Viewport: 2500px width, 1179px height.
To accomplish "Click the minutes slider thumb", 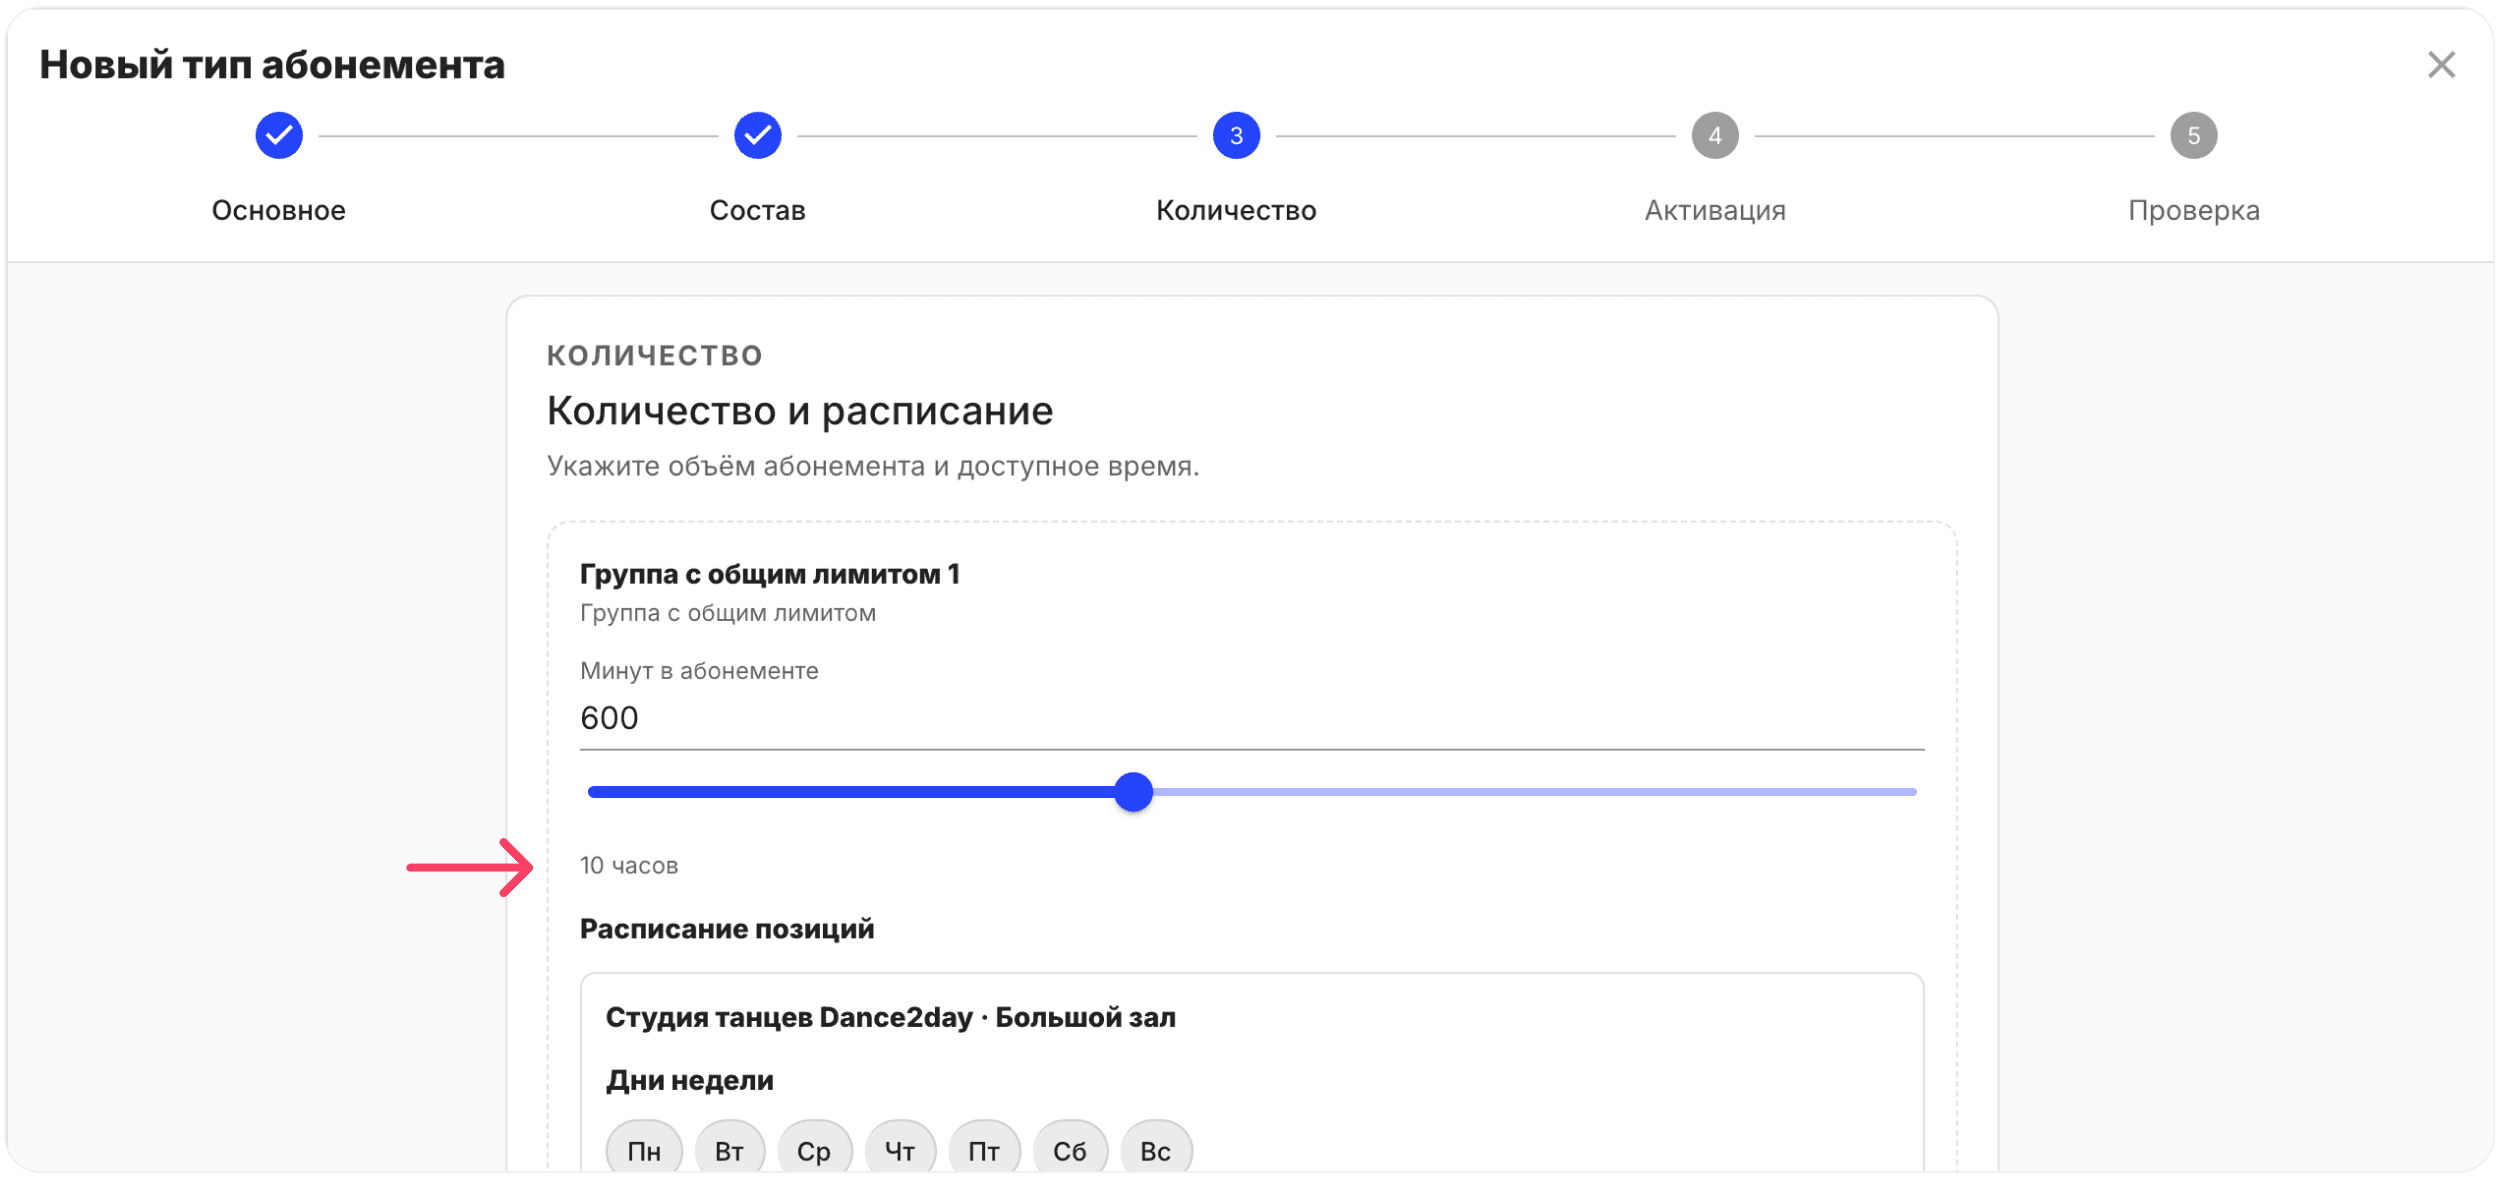I will click(x=1133, y=791).
